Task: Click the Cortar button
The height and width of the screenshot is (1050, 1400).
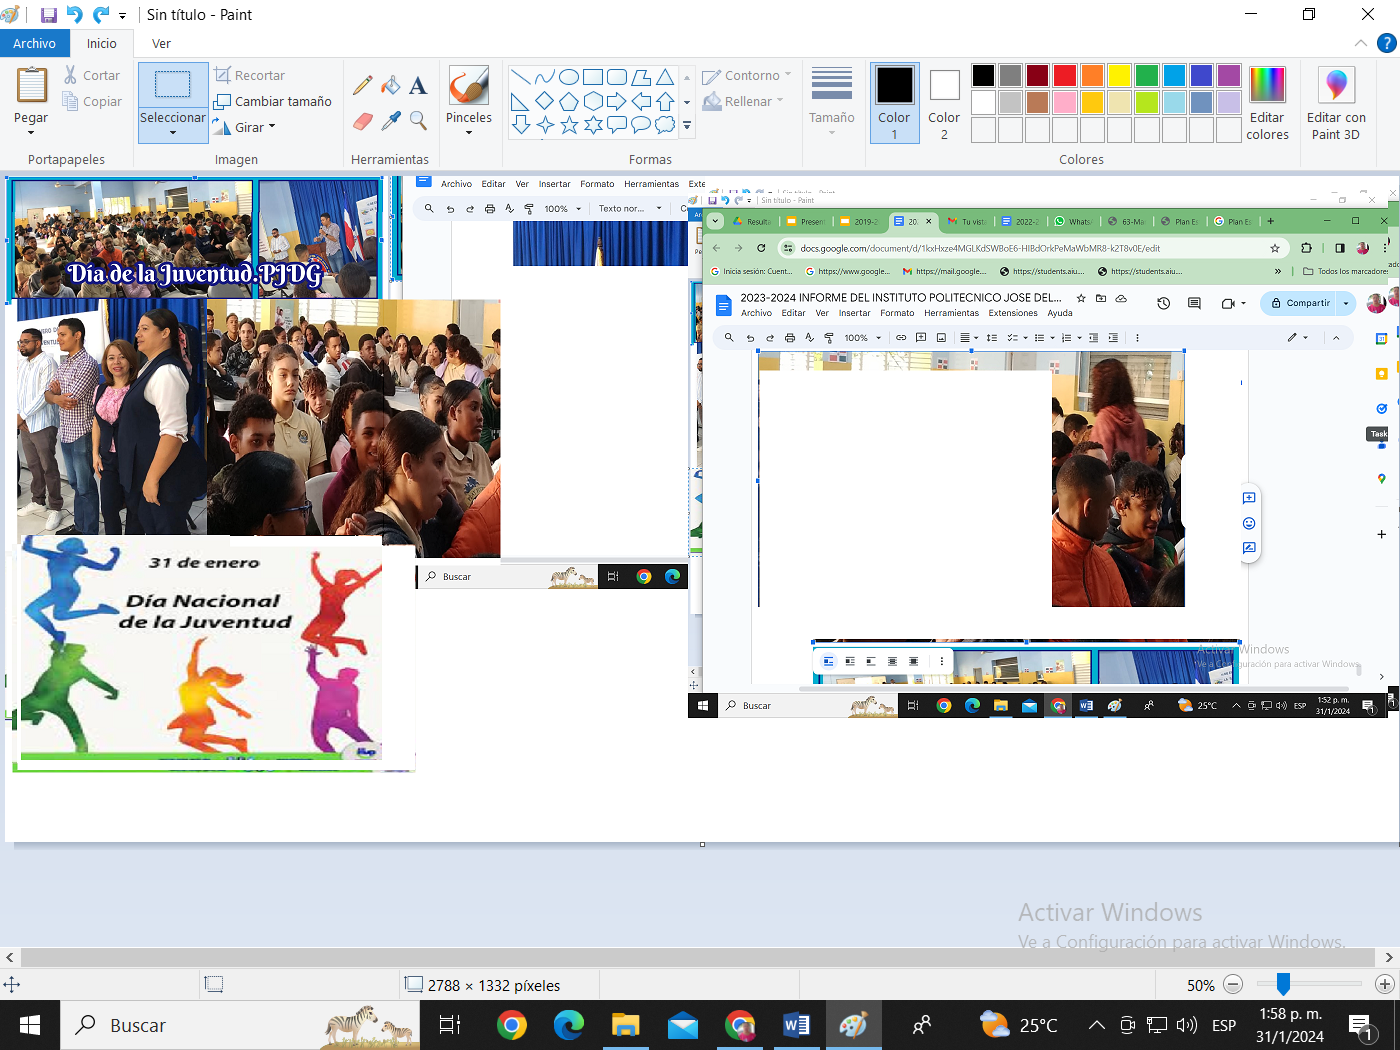Action: [92, 75]
